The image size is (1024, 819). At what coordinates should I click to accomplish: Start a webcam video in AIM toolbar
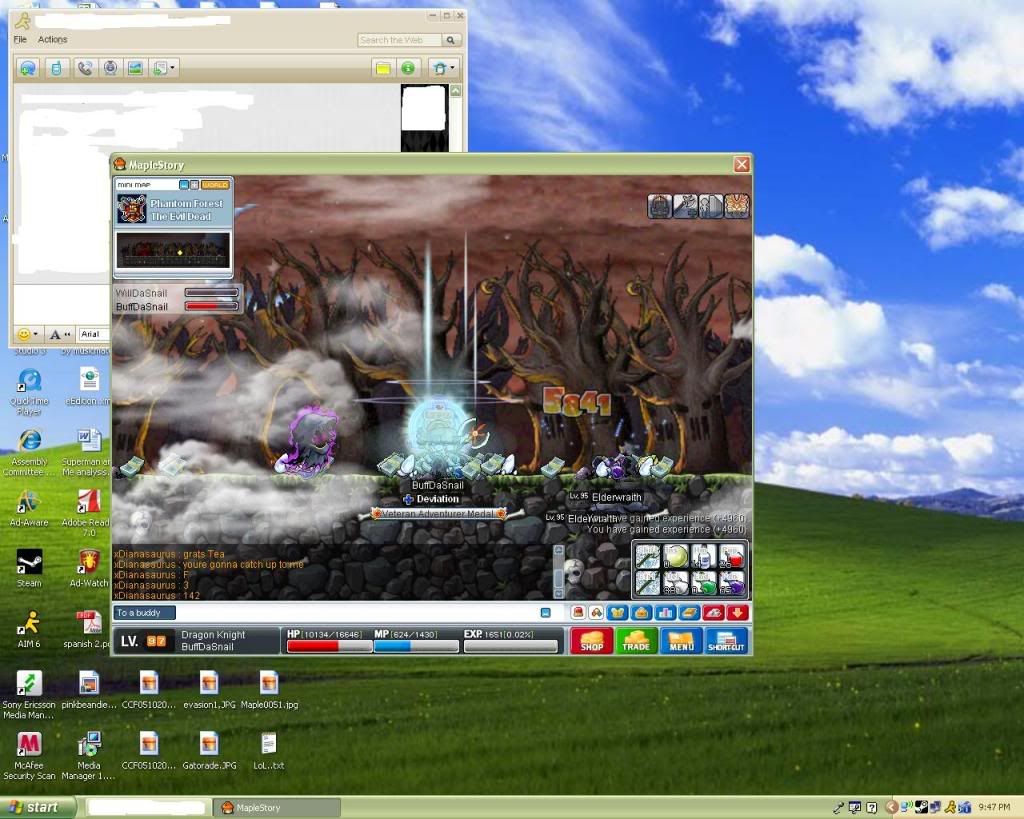point(110,68)
